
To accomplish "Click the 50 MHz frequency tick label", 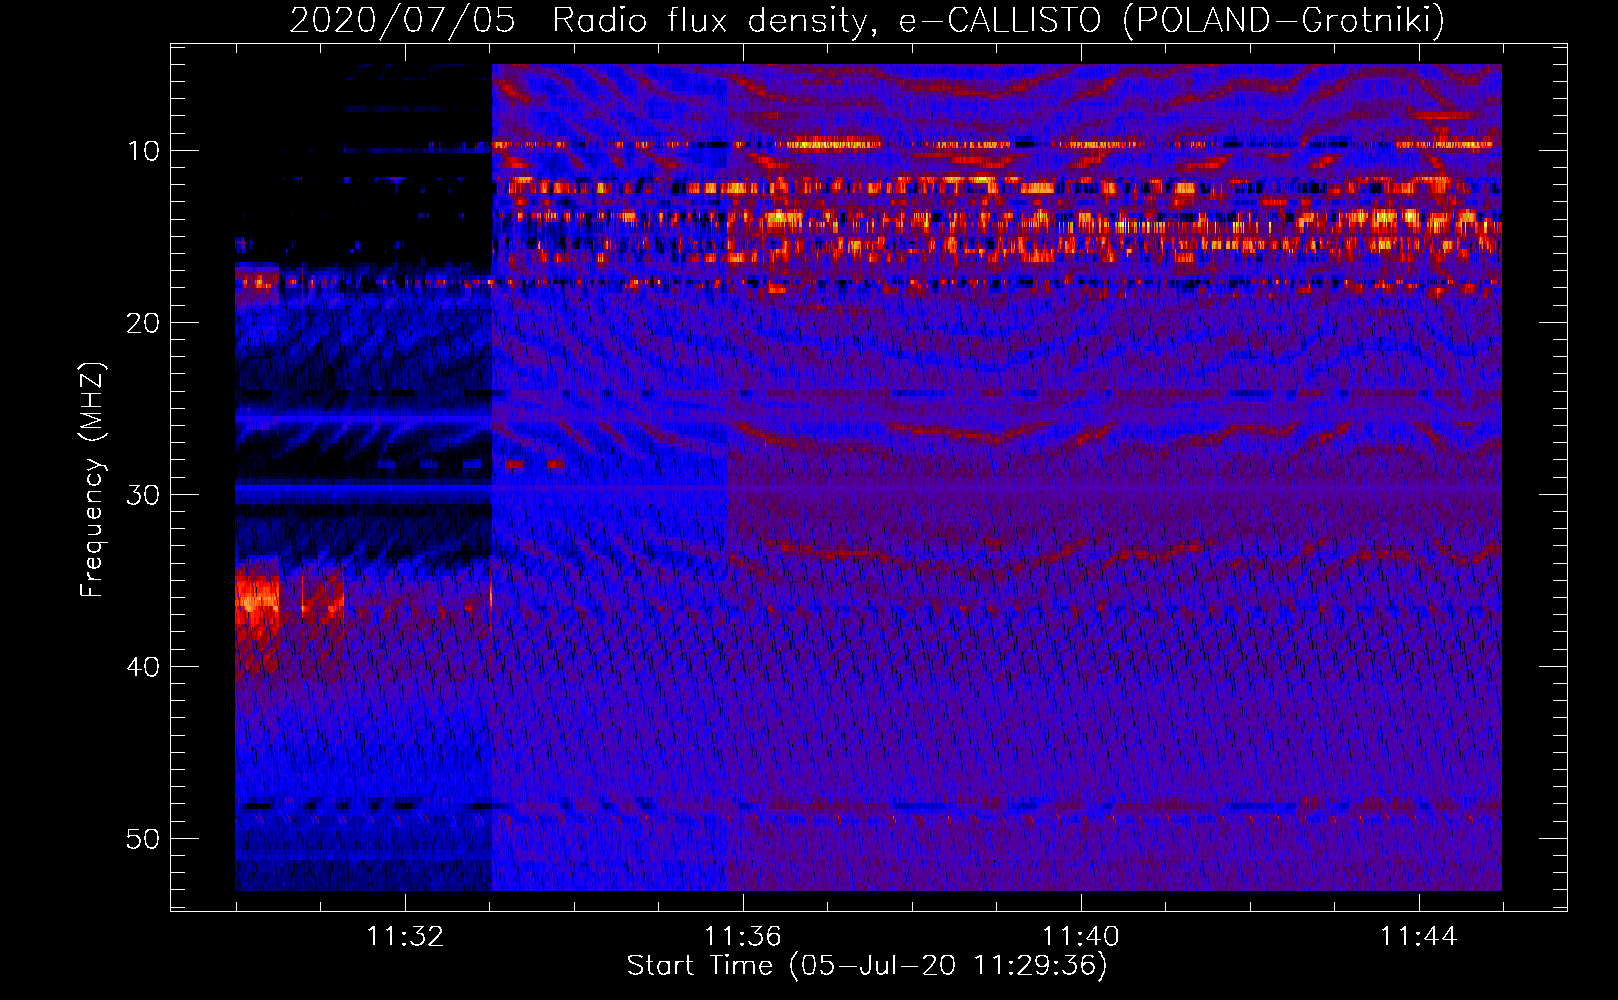I will pos(144,839).
